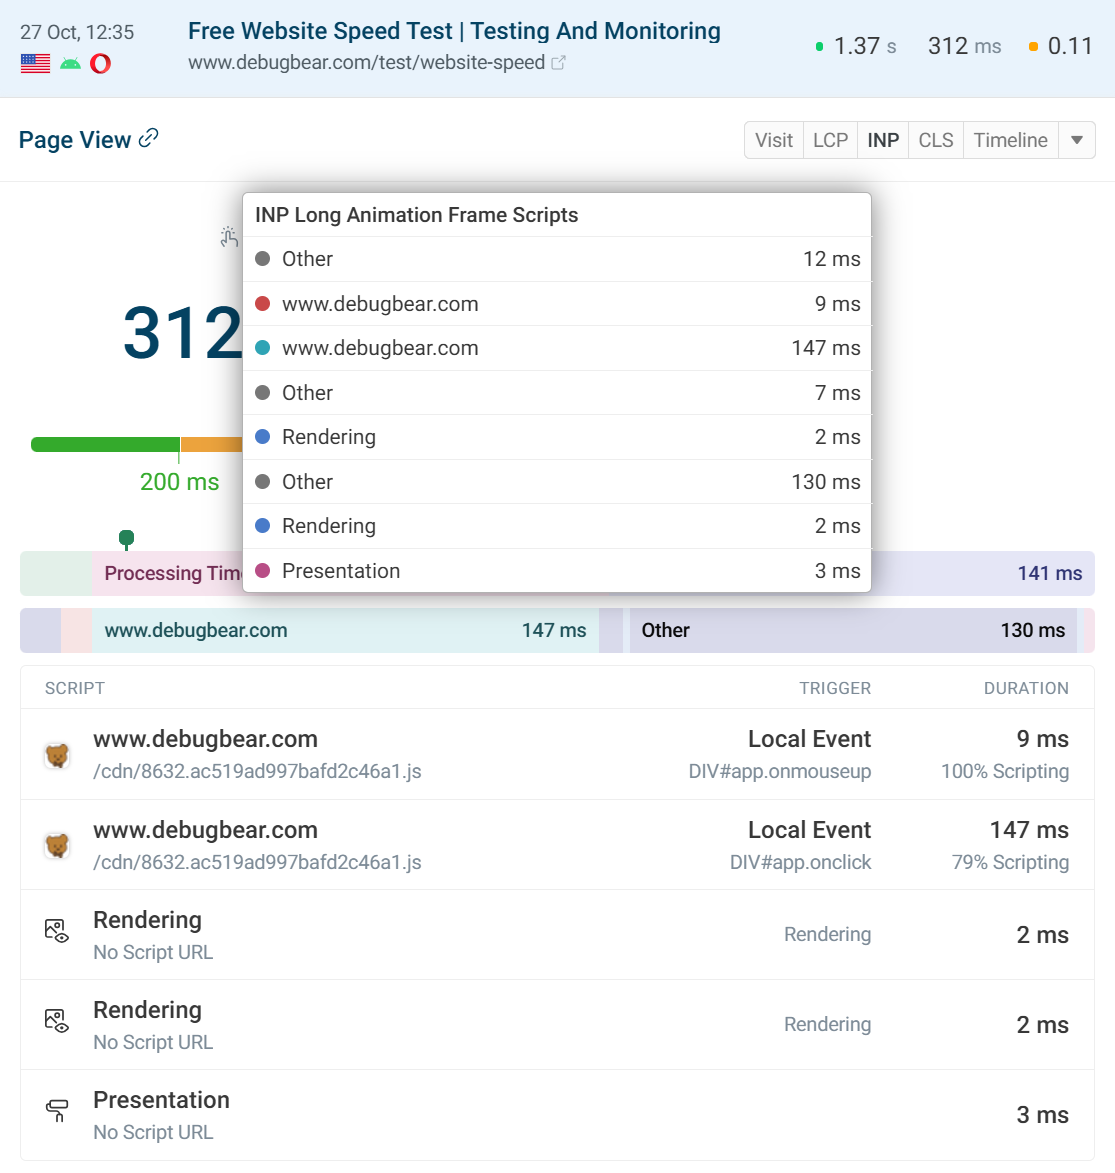
Task: Select the www.debugbear.com 147 ms bar segment
Action: 345,630
